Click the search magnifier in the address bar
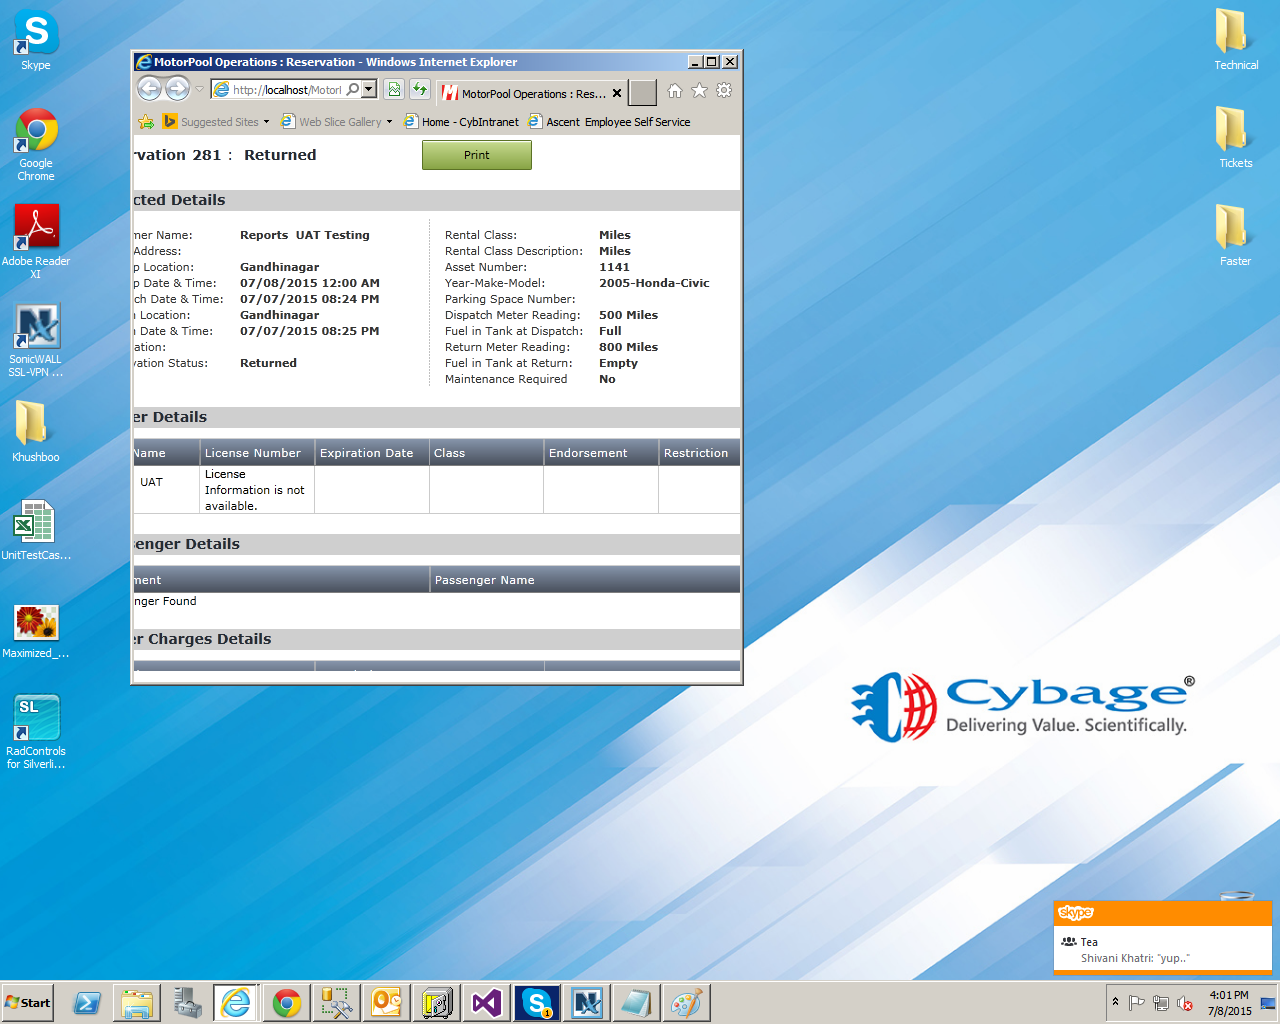Image resolution: width=1280 pixels, height=1024 pixels. click(352, 90)
